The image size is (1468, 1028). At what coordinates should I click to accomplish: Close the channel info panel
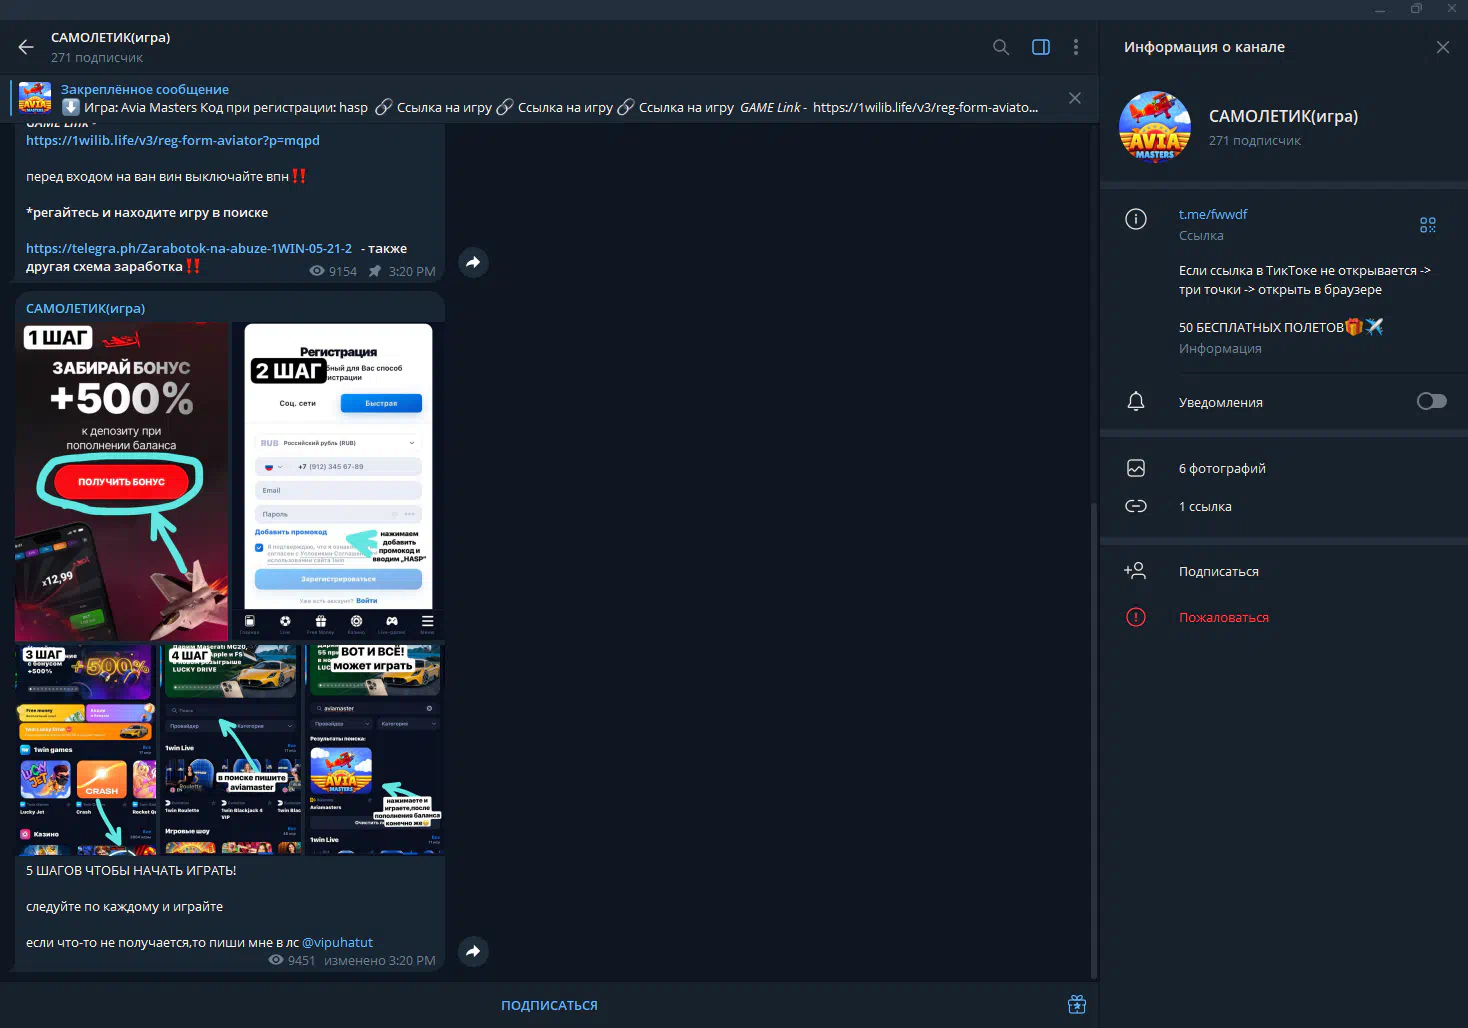[x=1443, y=47]
